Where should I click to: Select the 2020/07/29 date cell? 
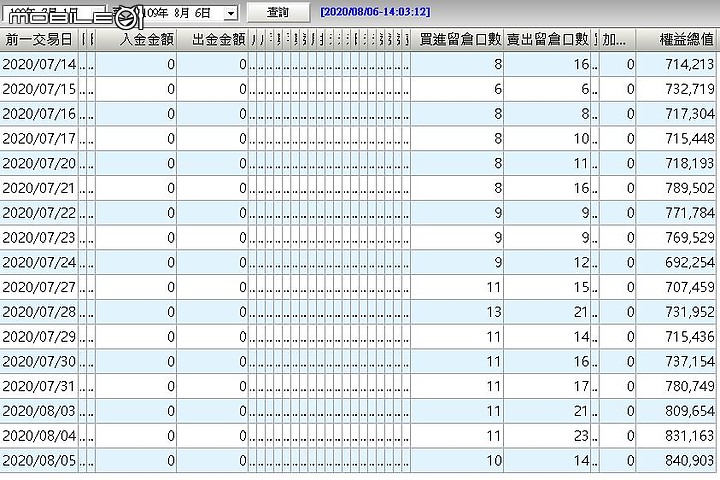click(39, 337)
